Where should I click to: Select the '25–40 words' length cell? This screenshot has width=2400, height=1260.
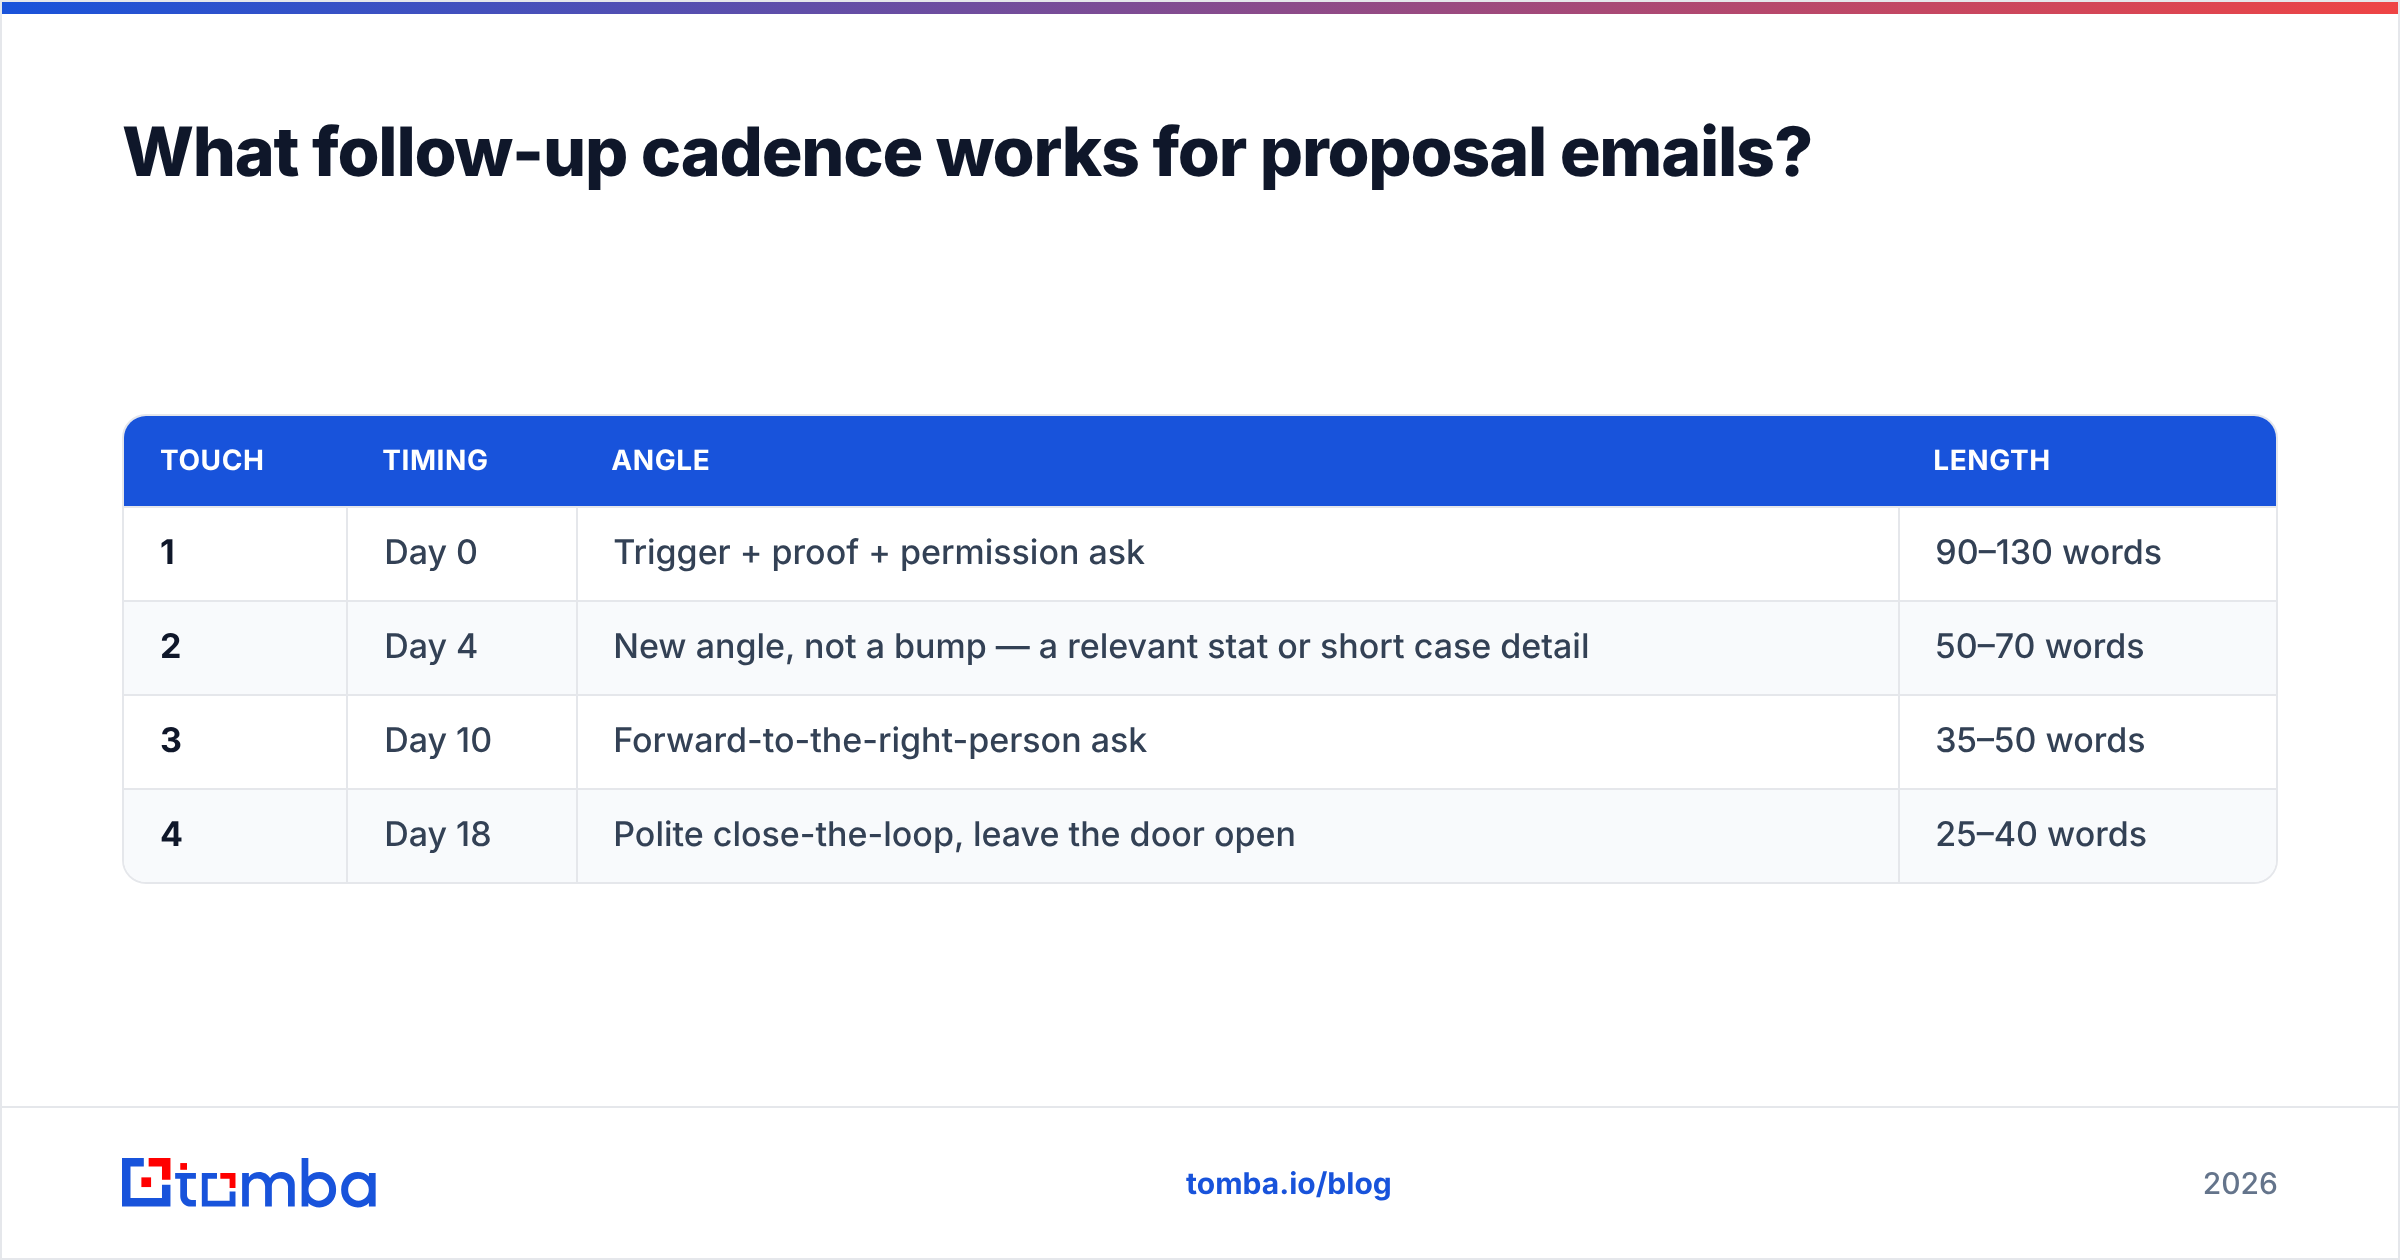tap(2088, 835)
